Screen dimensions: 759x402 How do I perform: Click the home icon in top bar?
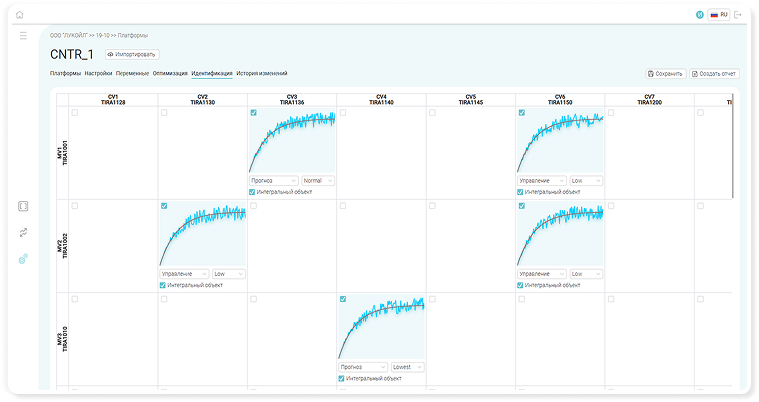click(20, 15)
